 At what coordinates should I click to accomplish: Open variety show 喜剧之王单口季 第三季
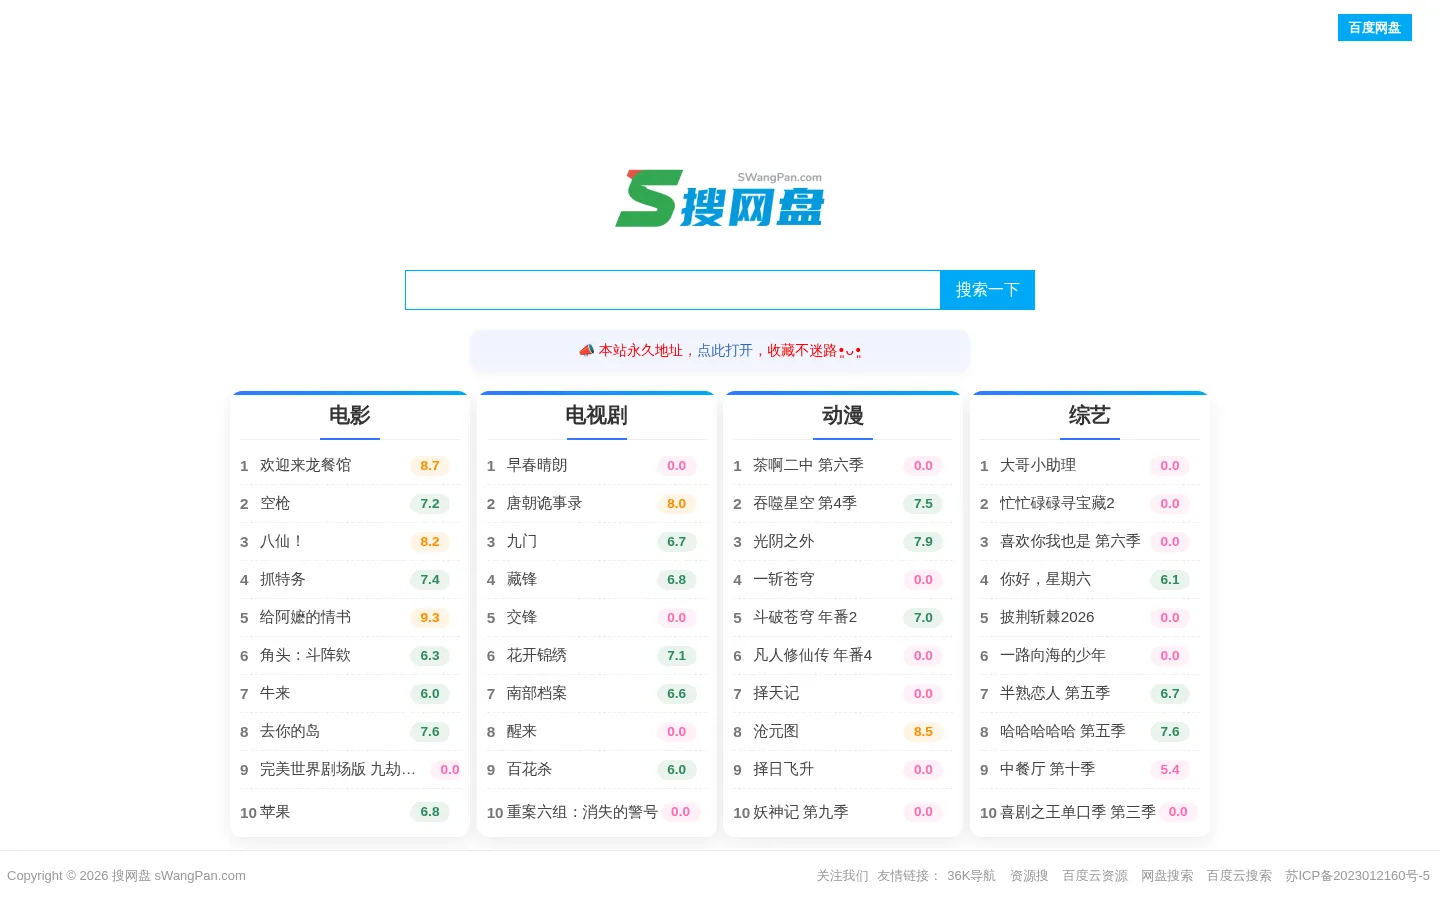coord(1078,812)
